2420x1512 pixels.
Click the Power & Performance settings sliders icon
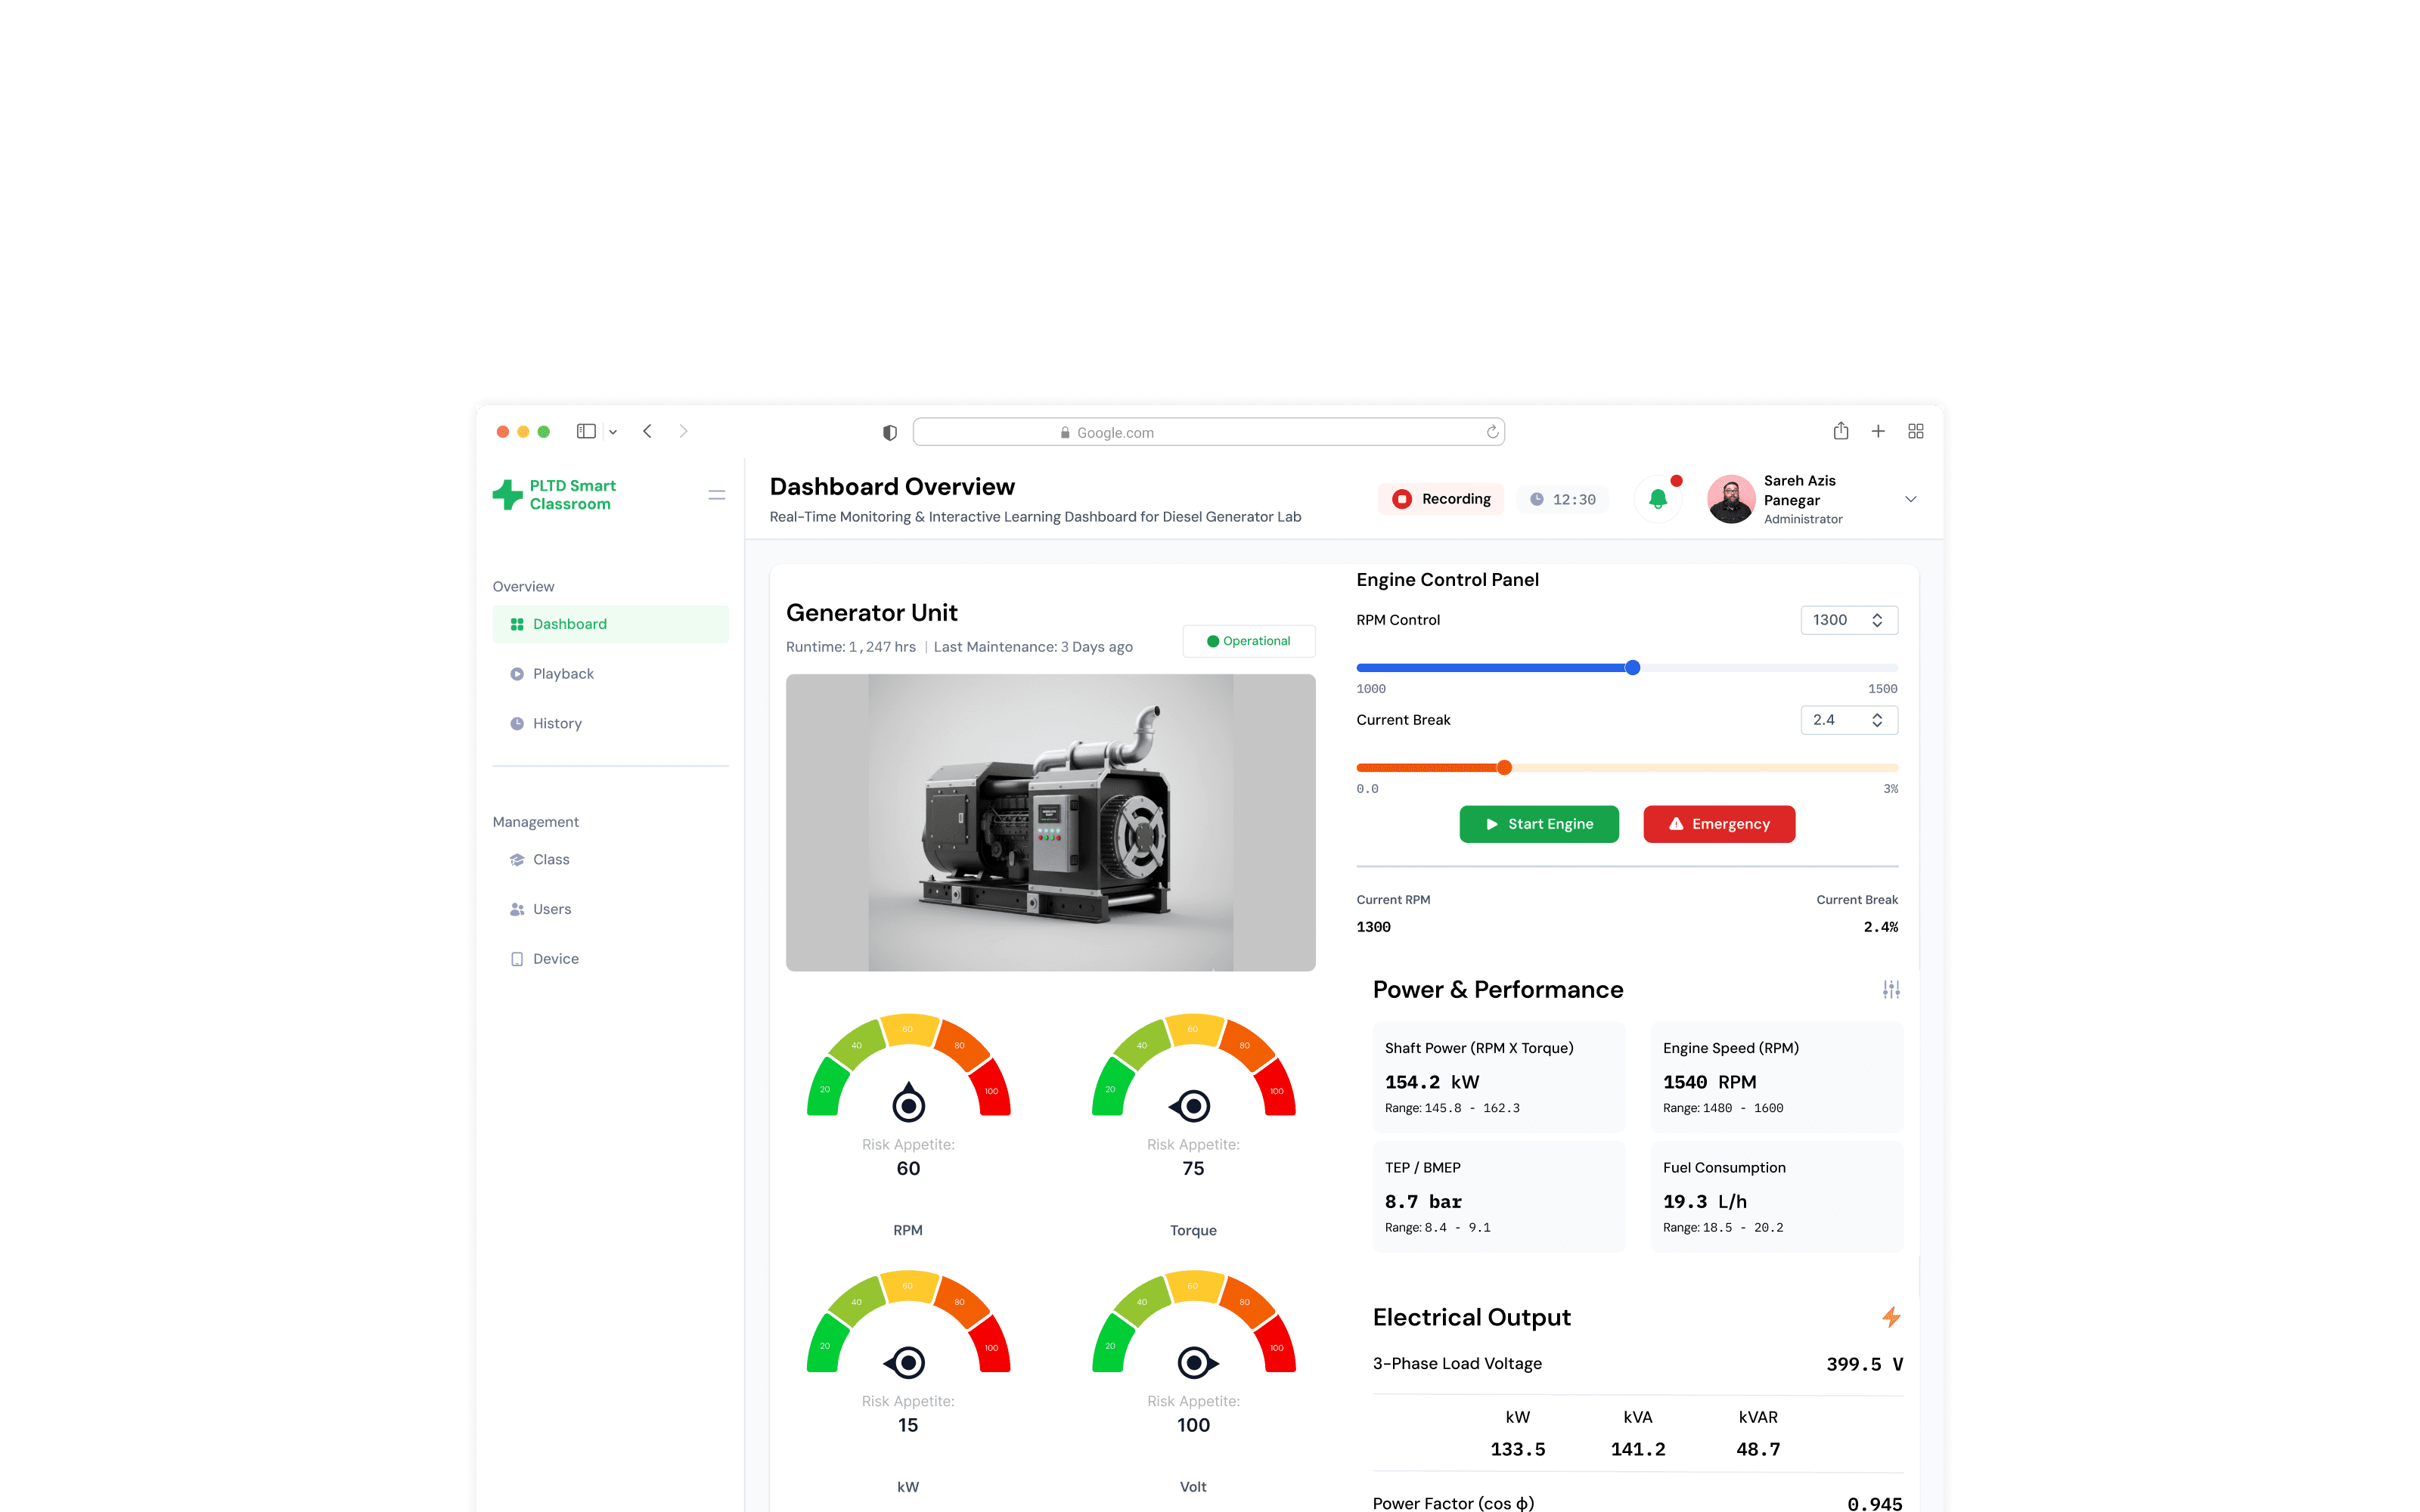point(1890,990)
